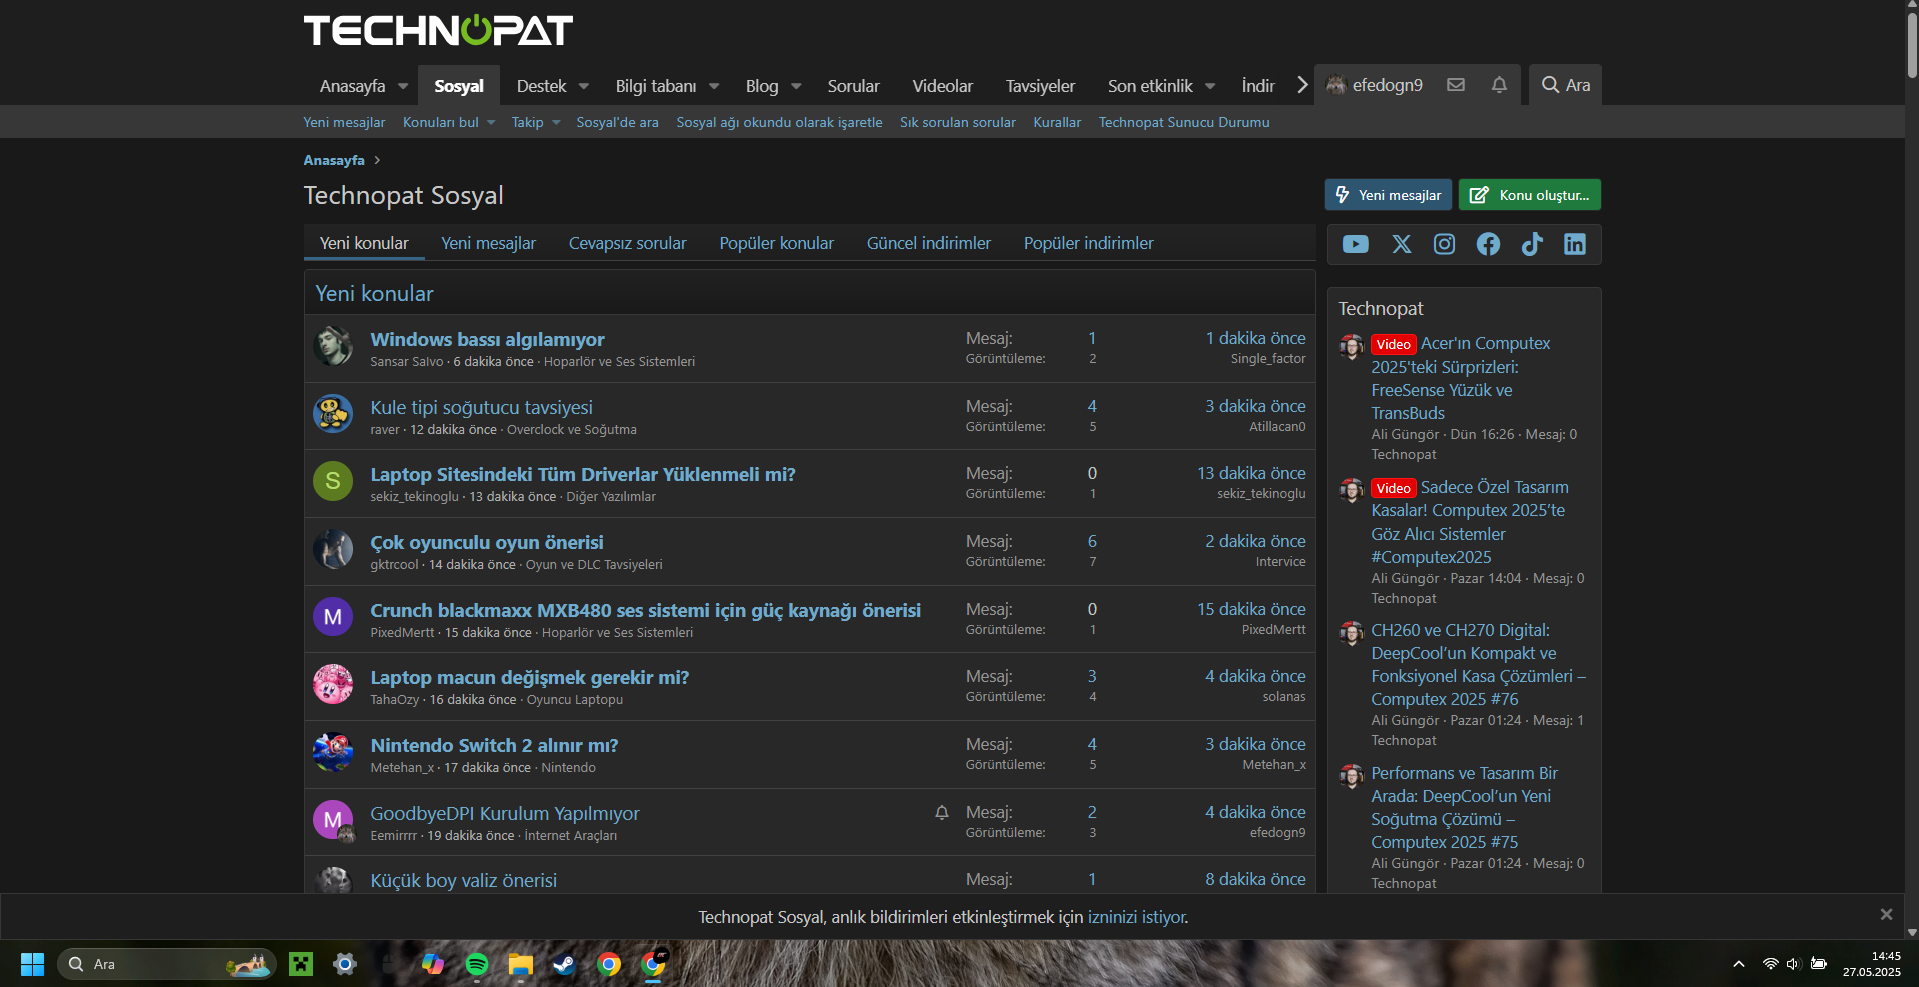Click "Sosyal ağı okundu olarak işaretle" link
The width and height of the screenshot is (1919, 987).
(779, 122)
